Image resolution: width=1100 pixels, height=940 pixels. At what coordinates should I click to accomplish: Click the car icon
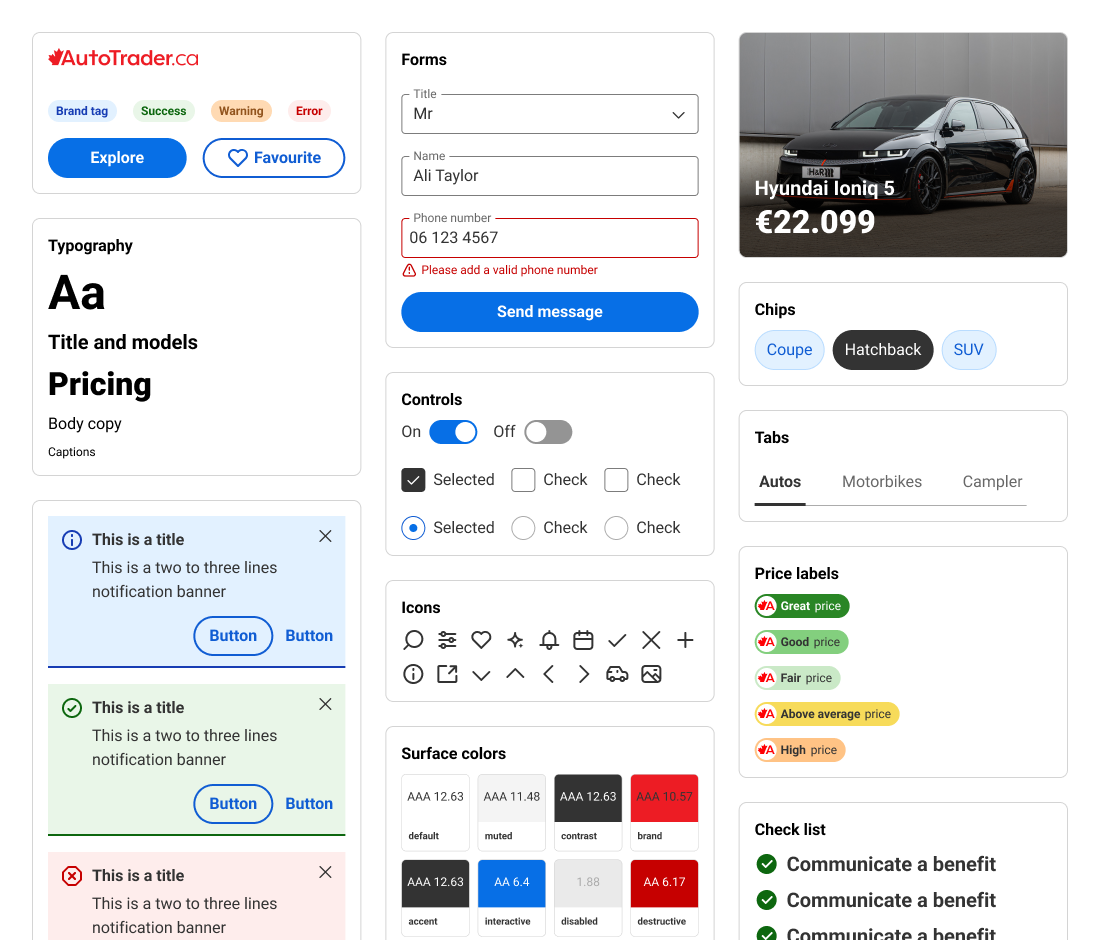click(x=617, y=674)
